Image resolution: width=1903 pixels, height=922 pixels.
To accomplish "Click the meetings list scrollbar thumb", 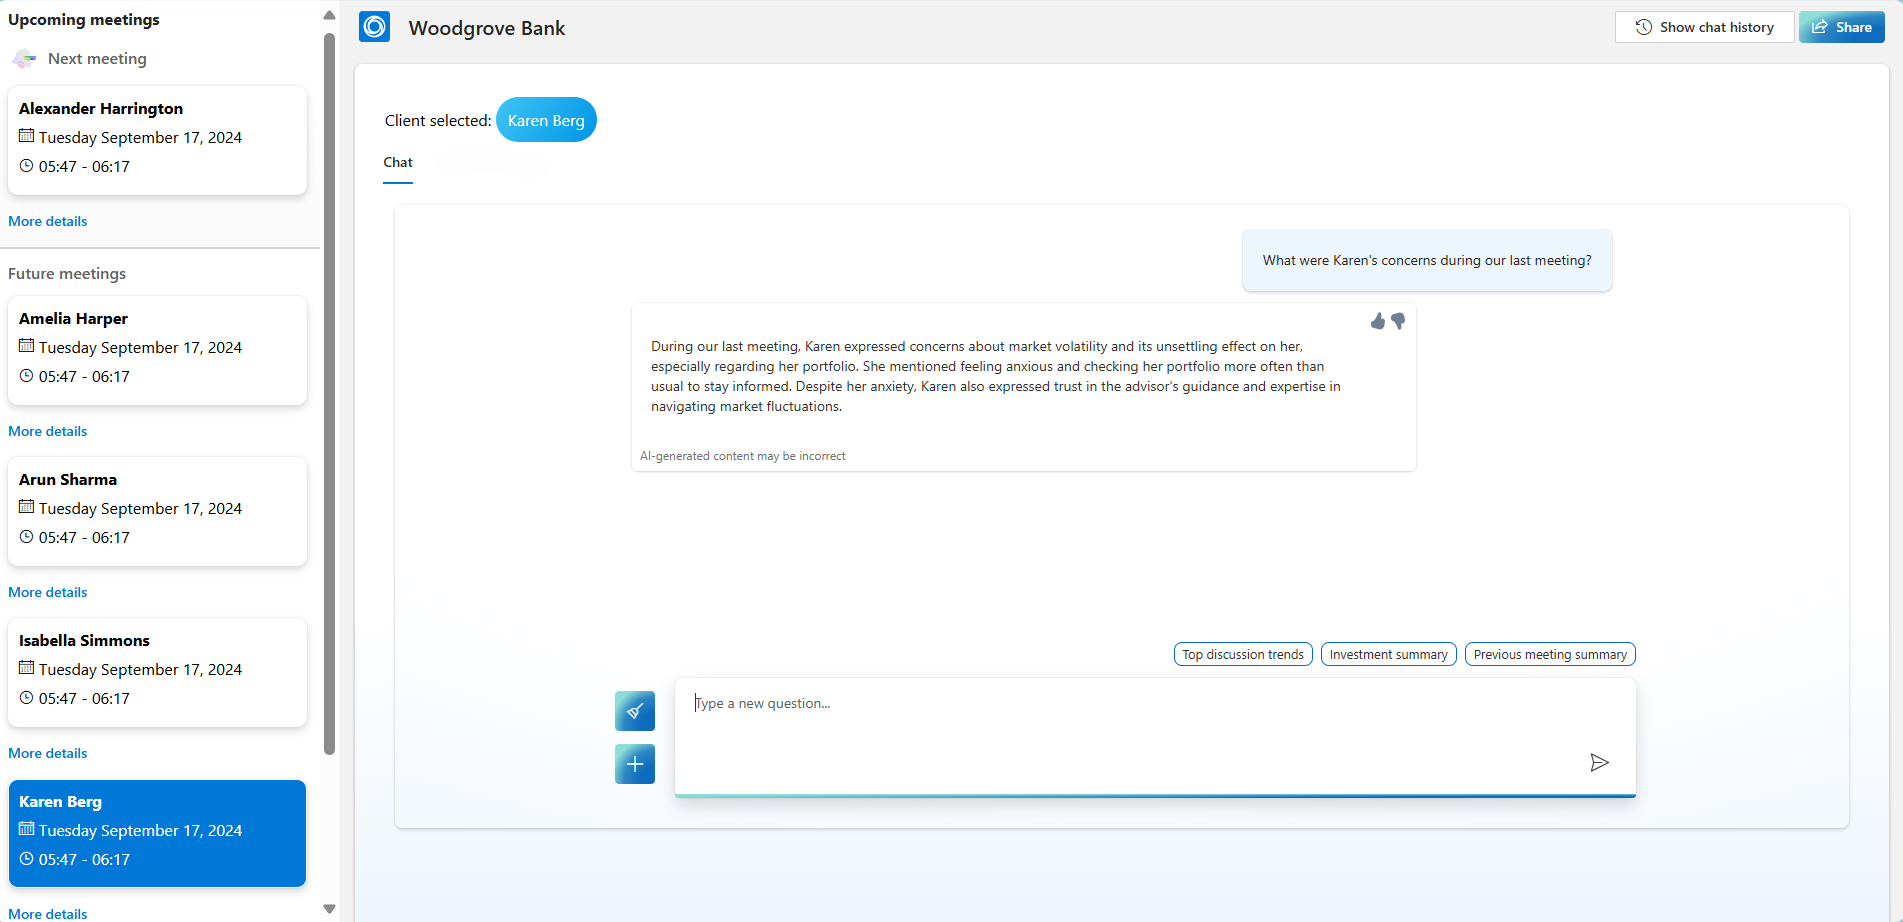I will (x=329, y=393).
